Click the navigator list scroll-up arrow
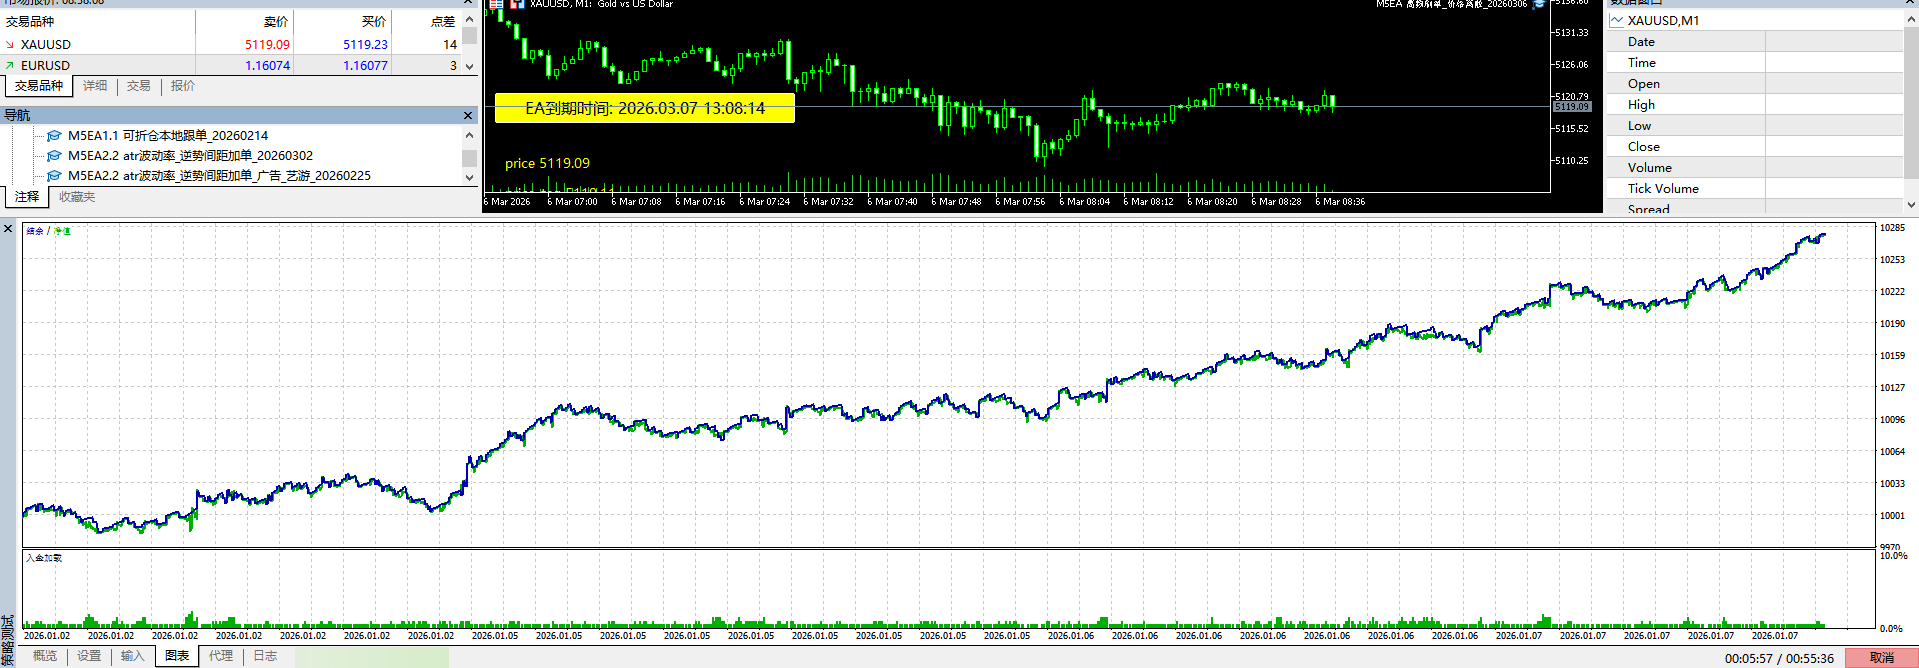 click(469, 135)
